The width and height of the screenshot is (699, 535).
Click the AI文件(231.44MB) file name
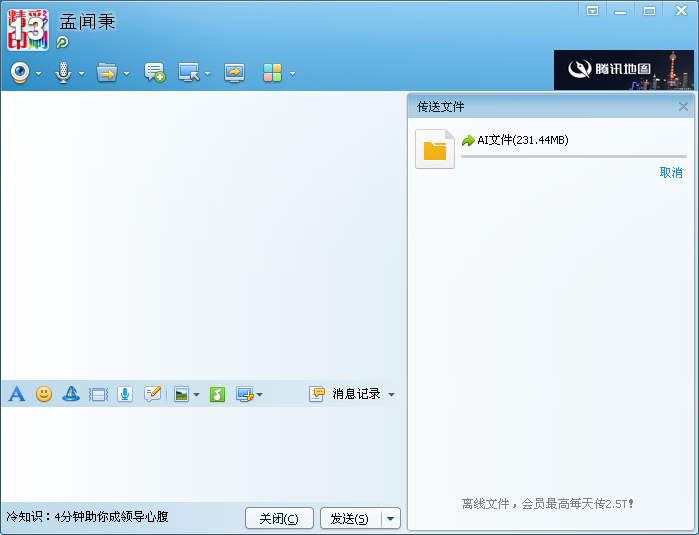click(523, 140)
